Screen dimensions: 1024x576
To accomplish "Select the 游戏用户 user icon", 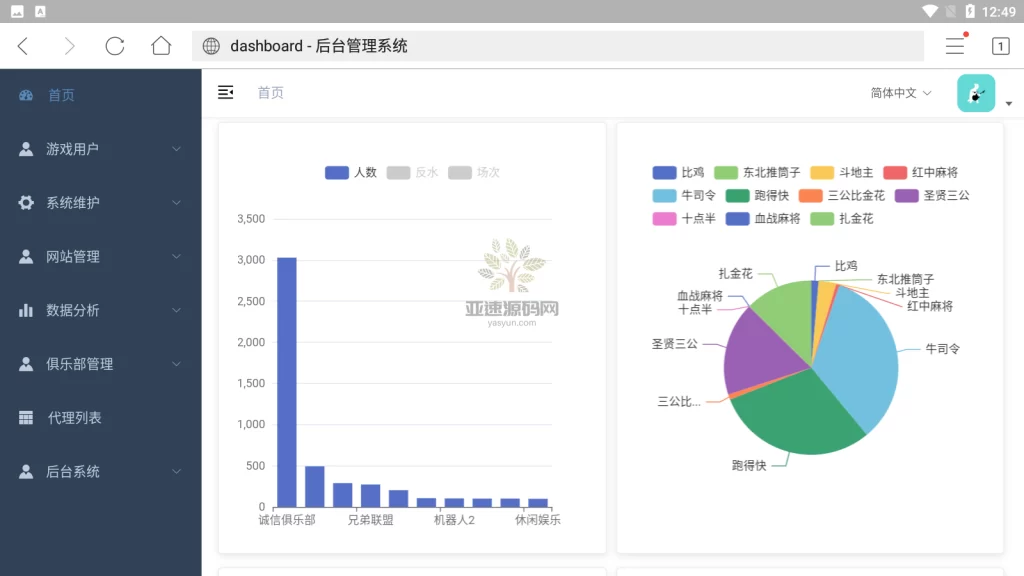I will (x=24, y=148).
